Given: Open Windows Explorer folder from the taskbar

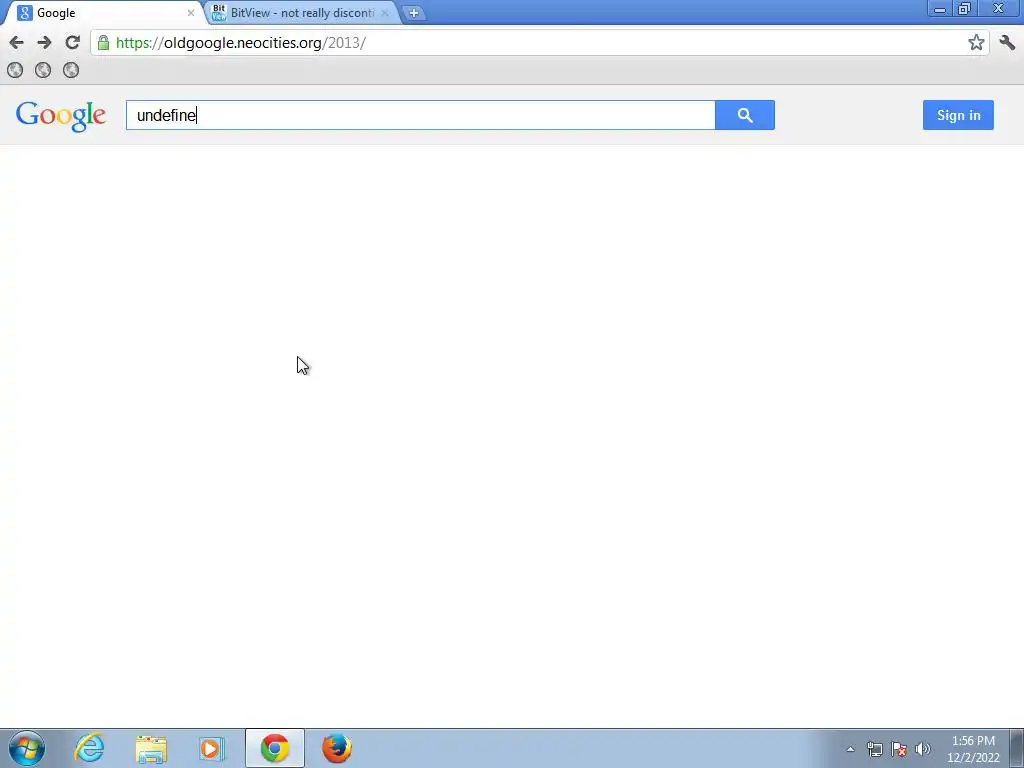Looking at the screenshot, I should (152, 748).
